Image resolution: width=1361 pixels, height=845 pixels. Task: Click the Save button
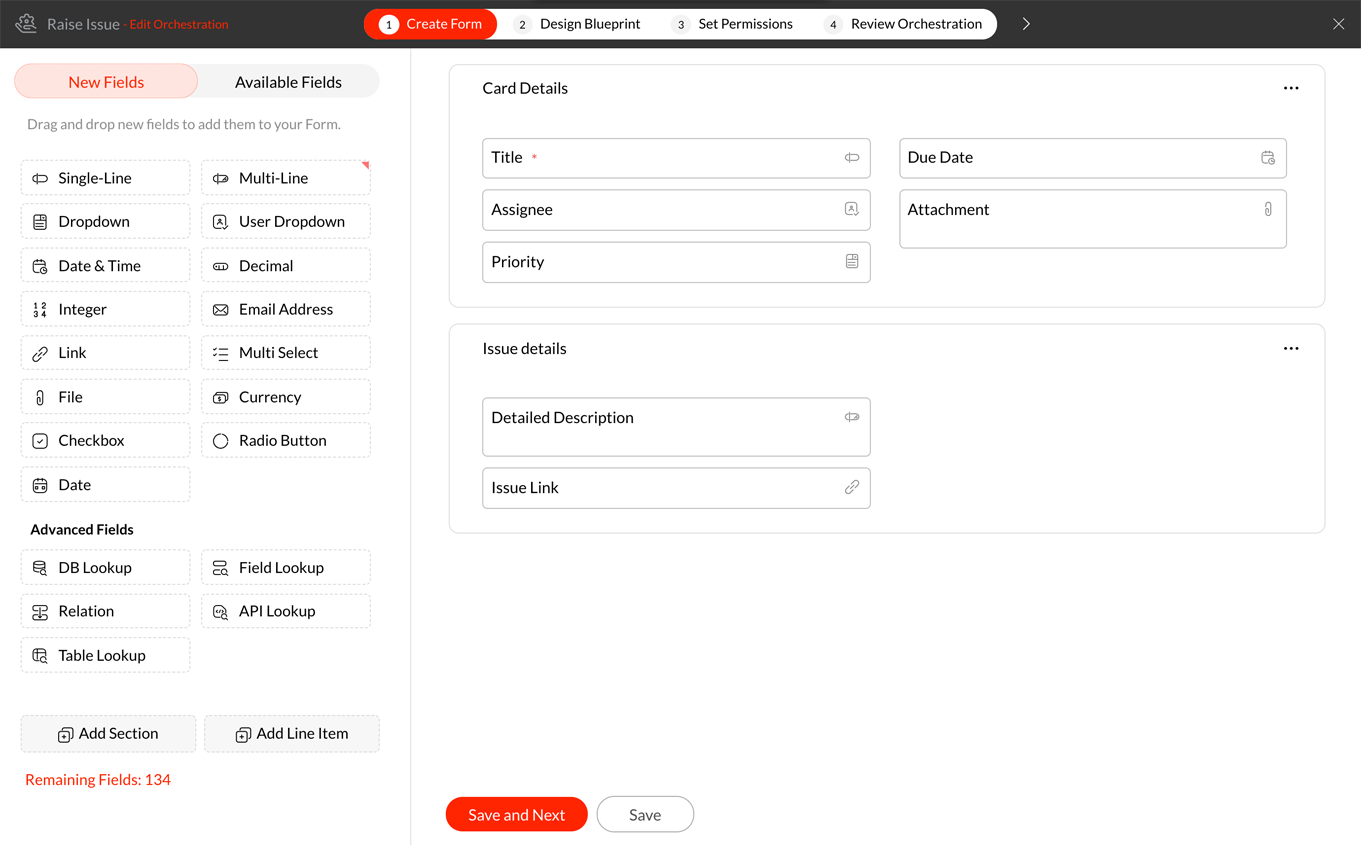[x=645, y=815]
